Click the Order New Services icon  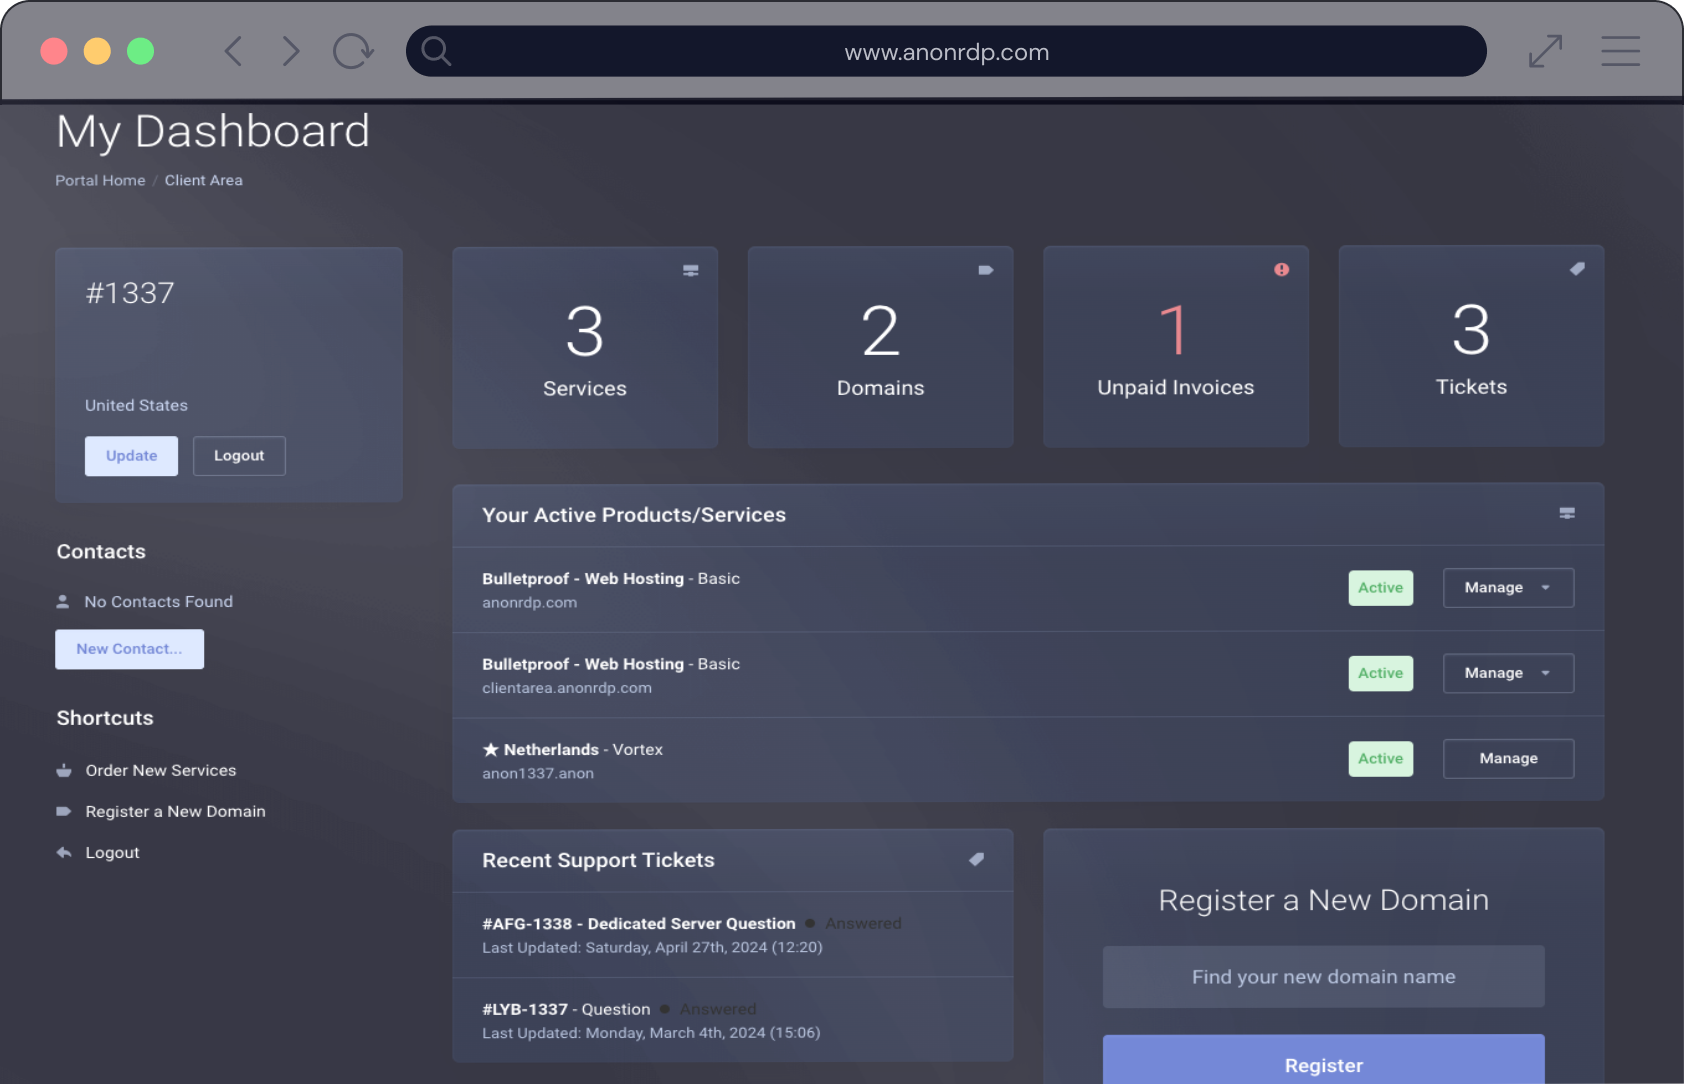63,770
